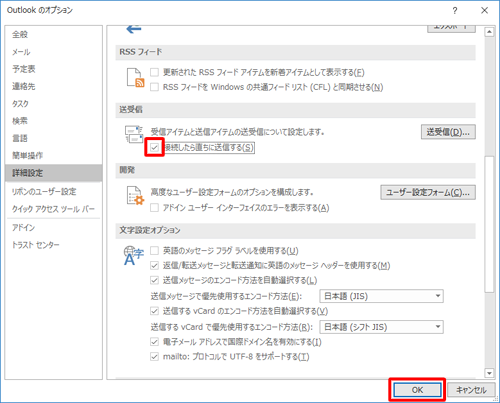500x403 pixels.
Task: Click the scrollbar up arrow
Action: point(489,32)
